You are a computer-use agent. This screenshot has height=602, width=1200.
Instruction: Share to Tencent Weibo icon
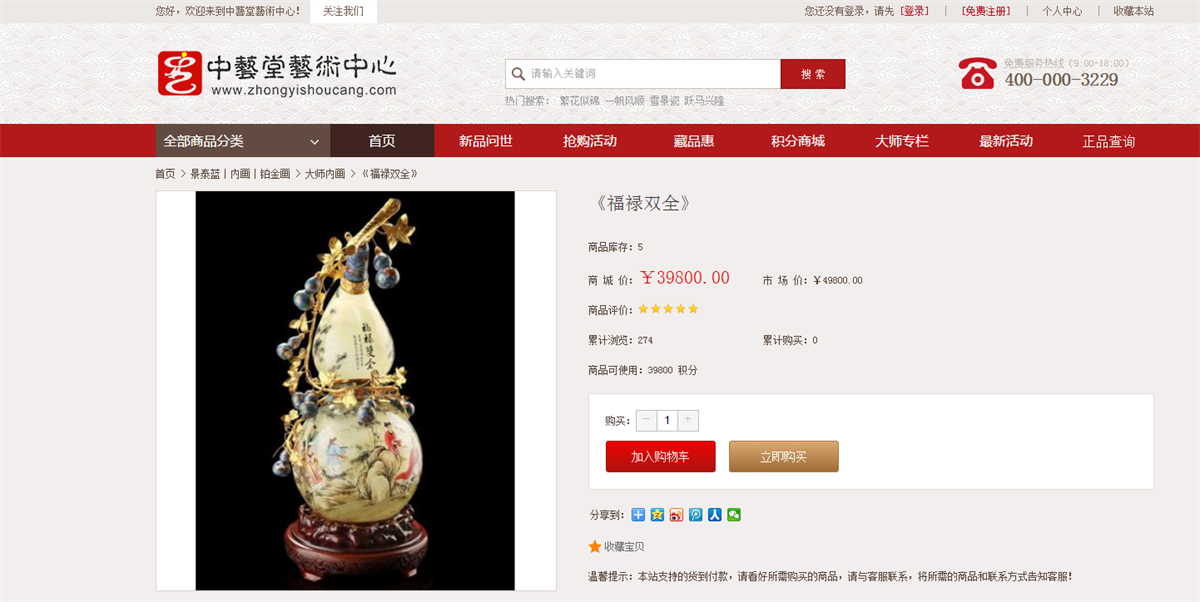tap(696, 515)
